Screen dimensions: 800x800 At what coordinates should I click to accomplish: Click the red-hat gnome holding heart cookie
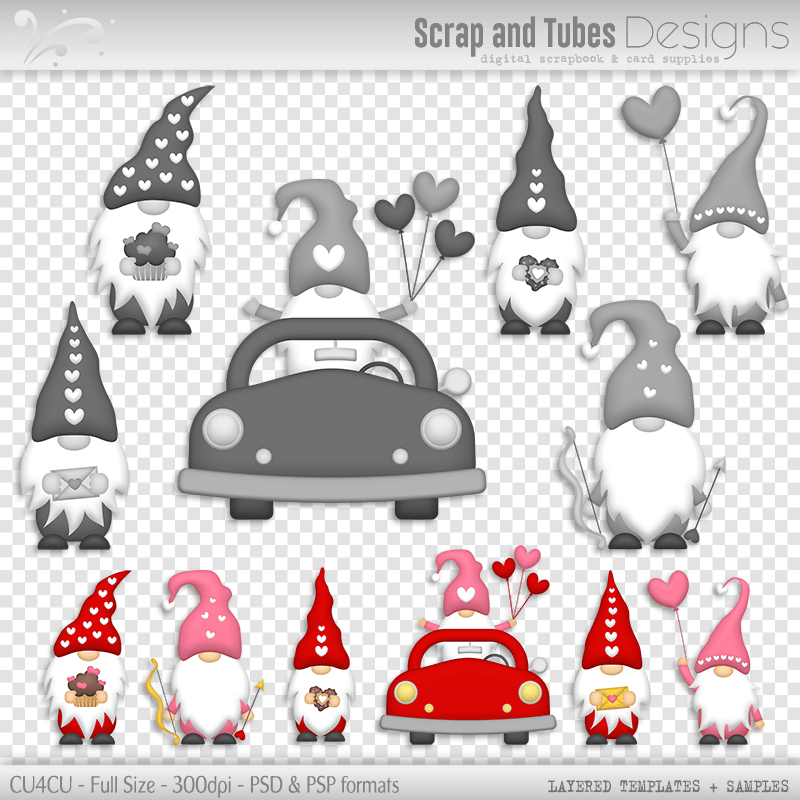pos(321,655)
